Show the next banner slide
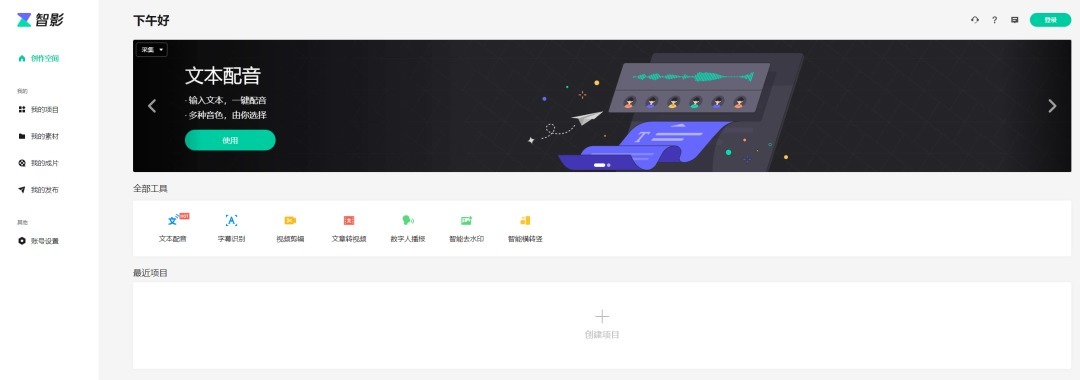 [x=1052, y=105]
